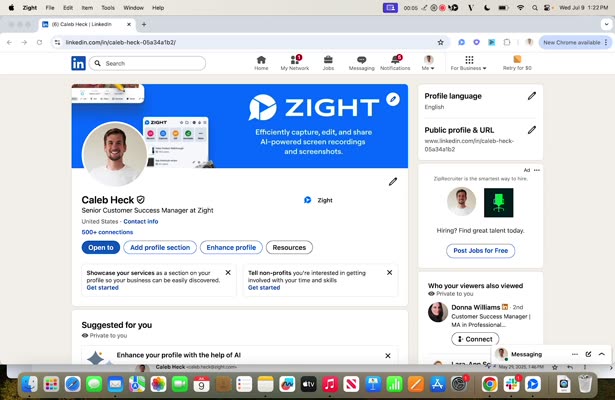The width and height of the screenshot is (615, 400).
Task: Dismiss the Tell non-profits card
Action: coord(389,272)
